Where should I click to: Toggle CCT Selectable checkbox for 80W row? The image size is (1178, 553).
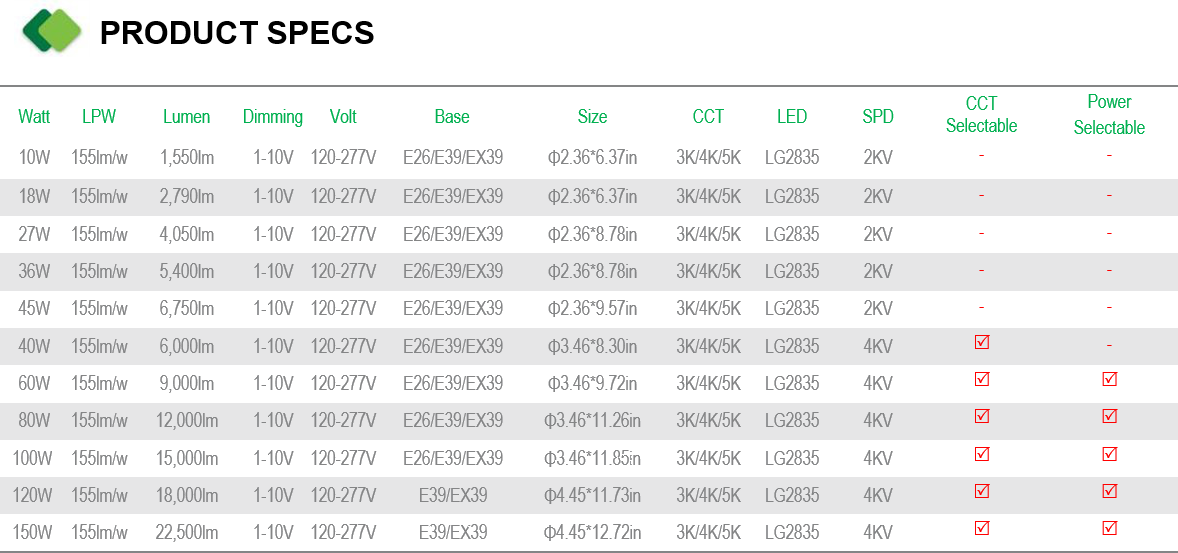pos(981,416)
